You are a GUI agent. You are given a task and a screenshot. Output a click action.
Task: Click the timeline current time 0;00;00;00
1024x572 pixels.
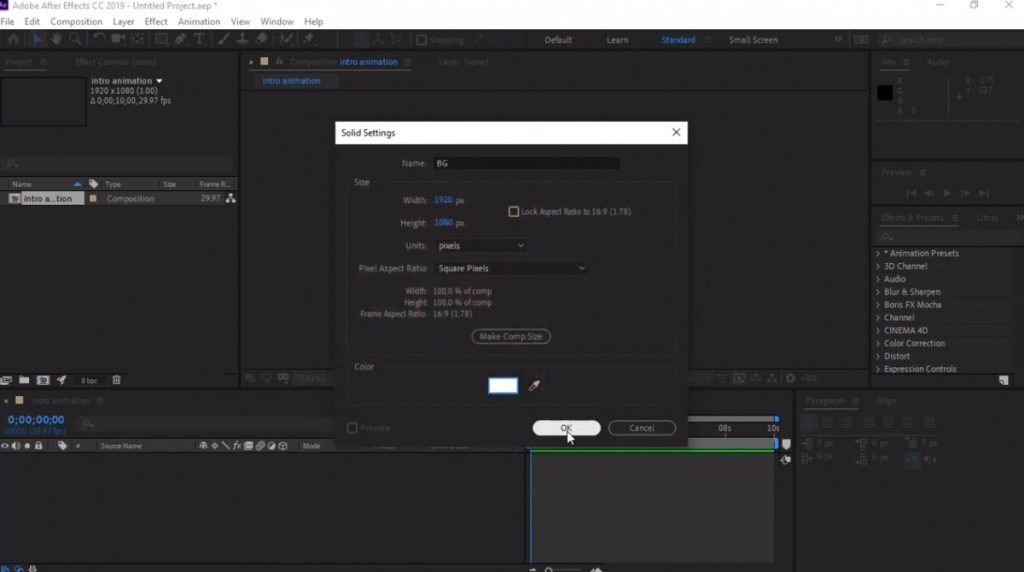[36, 420]
